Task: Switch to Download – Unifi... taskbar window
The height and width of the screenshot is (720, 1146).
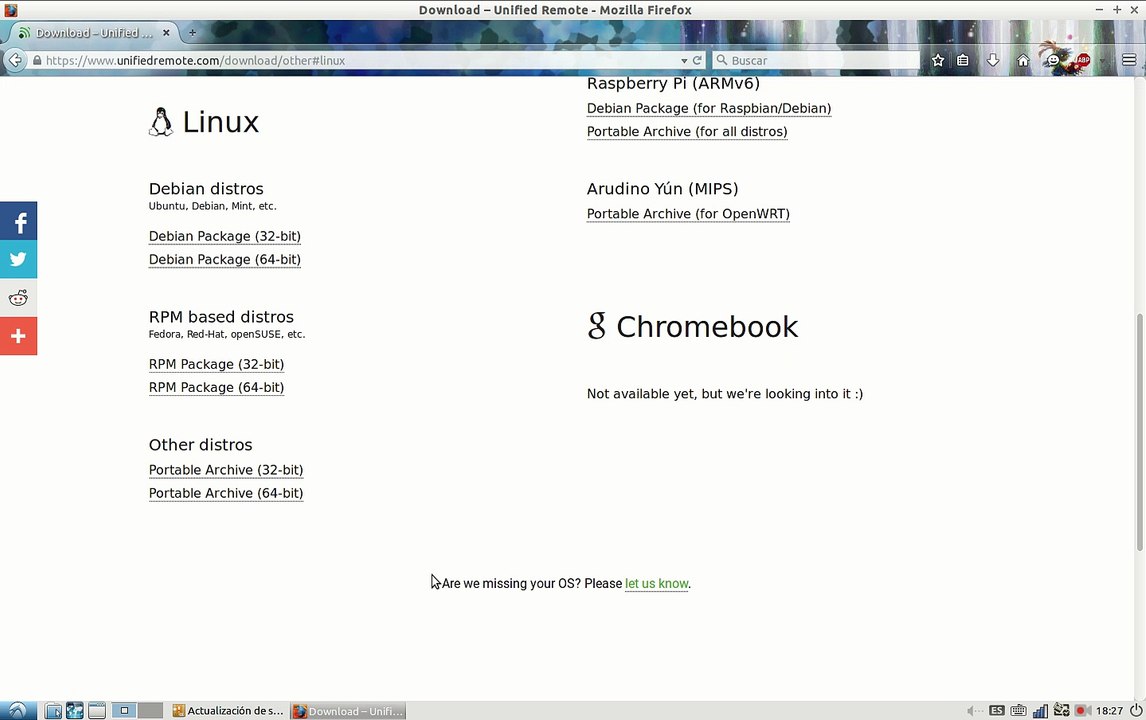Action: [348, 710]
